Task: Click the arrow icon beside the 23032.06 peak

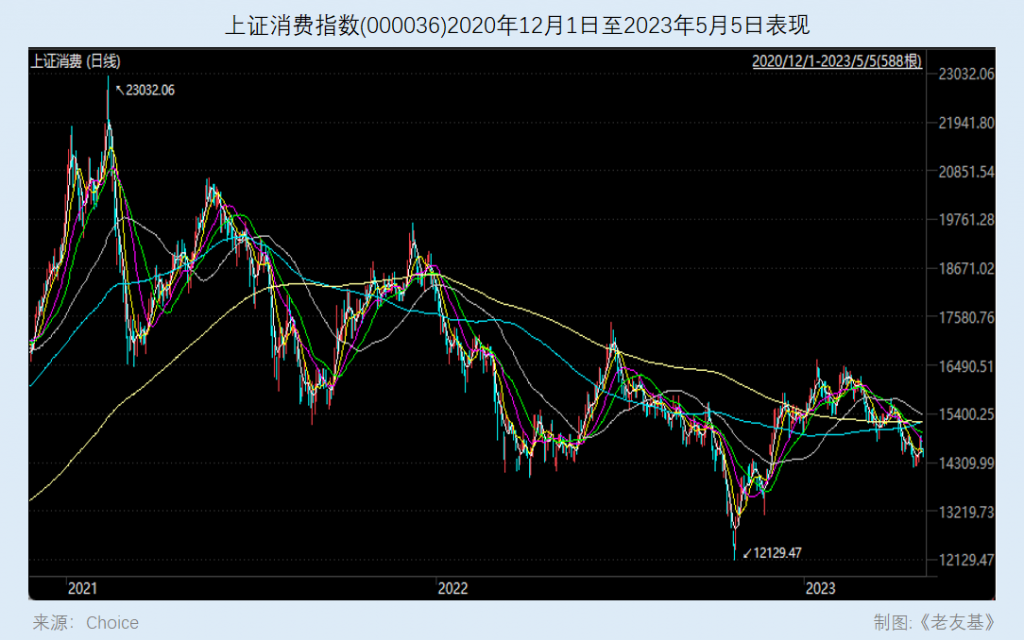Action: [x=119, y=90]
